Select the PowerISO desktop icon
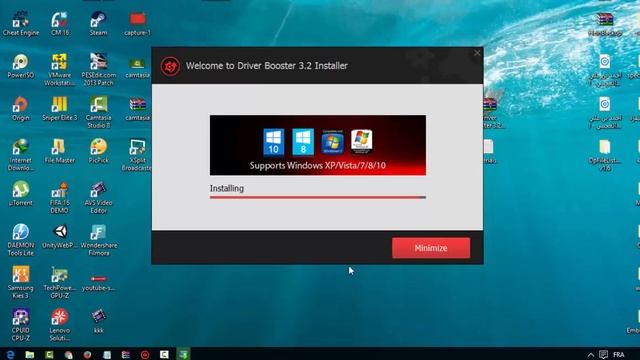Screen dimensions: 640x360 (x=20, y=66)
